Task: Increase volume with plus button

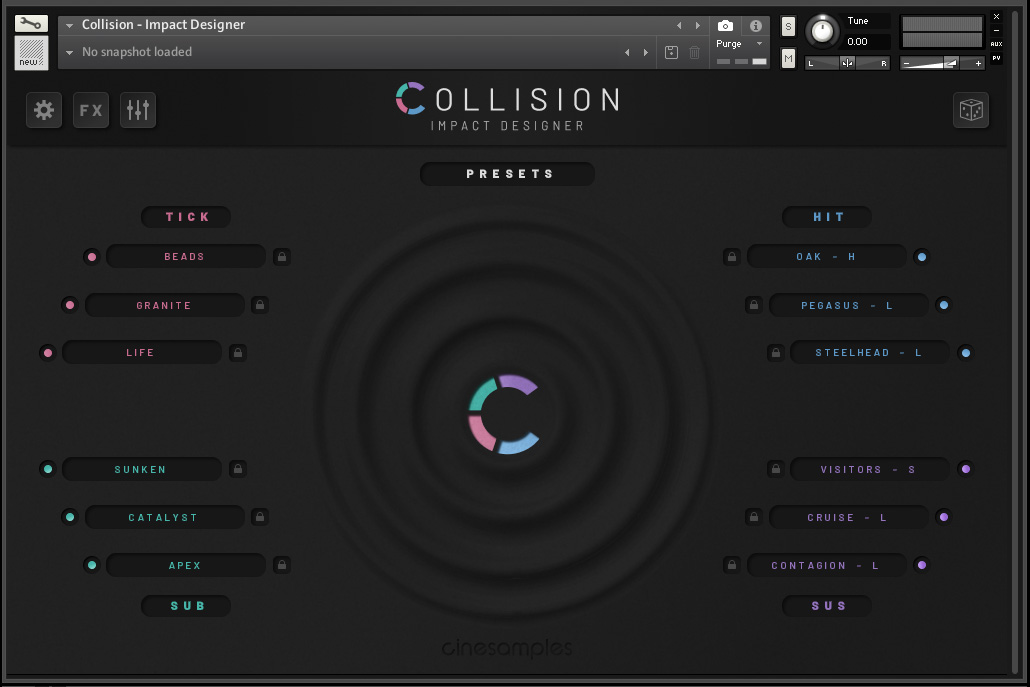Action: 978,63
